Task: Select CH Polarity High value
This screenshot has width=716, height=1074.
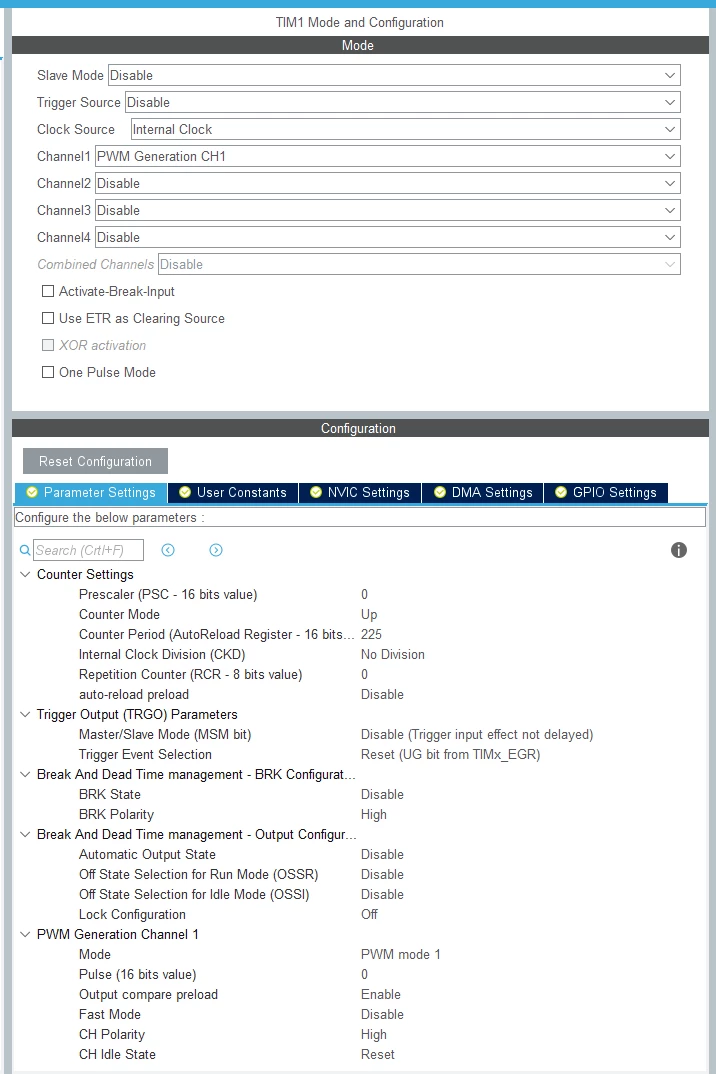Action: 373,1034
